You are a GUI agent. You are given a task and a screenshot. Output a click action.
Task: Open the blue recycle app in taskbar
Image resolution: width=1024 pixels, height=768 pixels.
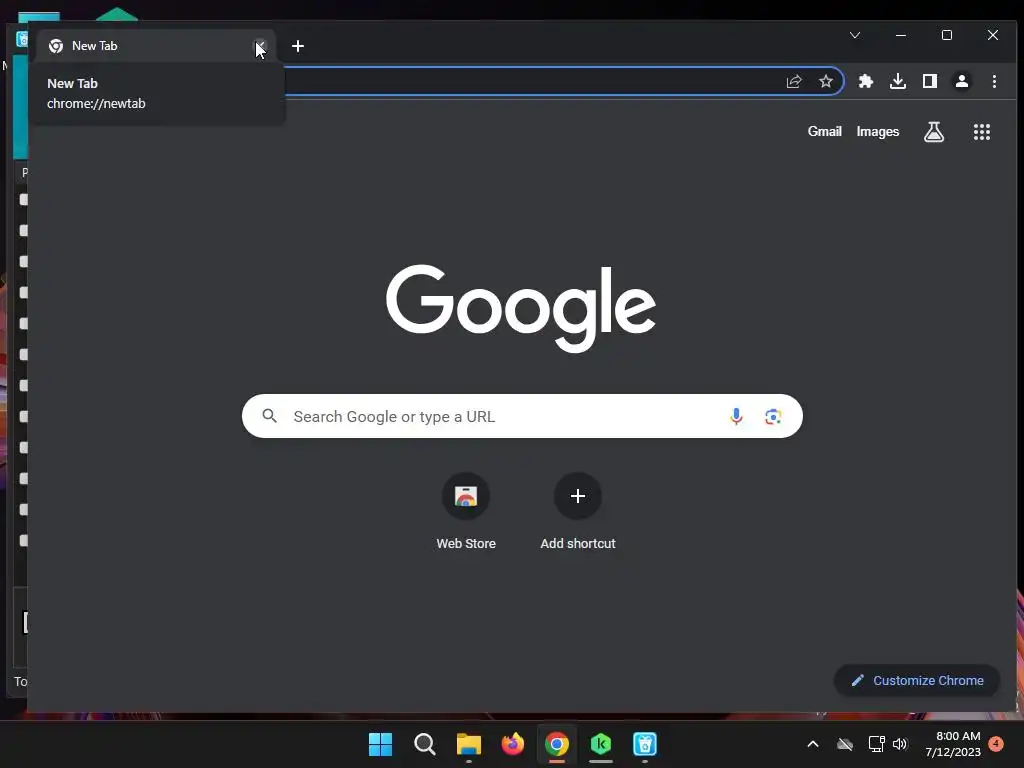(645, 744)
